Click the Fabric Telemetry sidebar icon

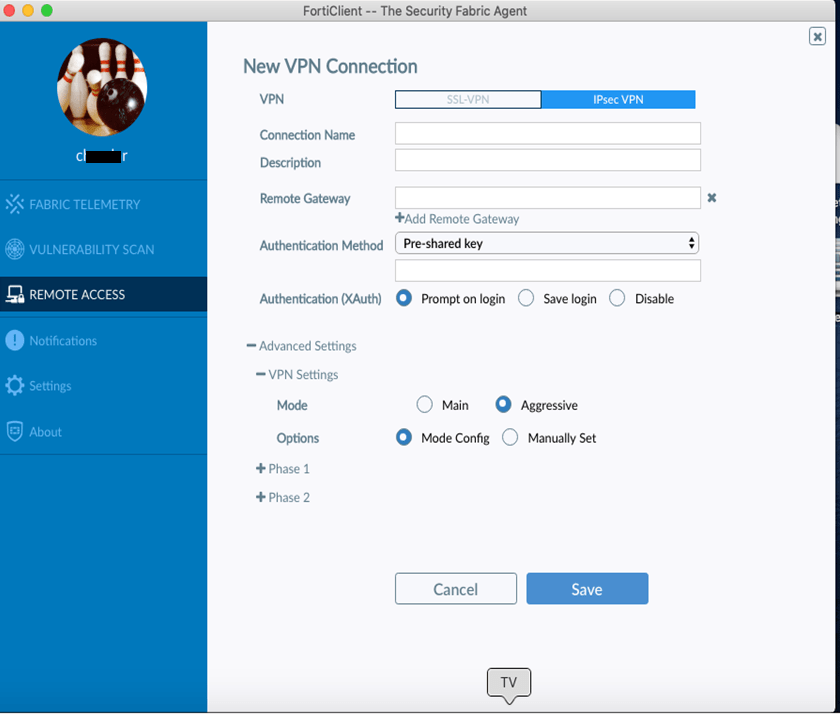[14, 204]
